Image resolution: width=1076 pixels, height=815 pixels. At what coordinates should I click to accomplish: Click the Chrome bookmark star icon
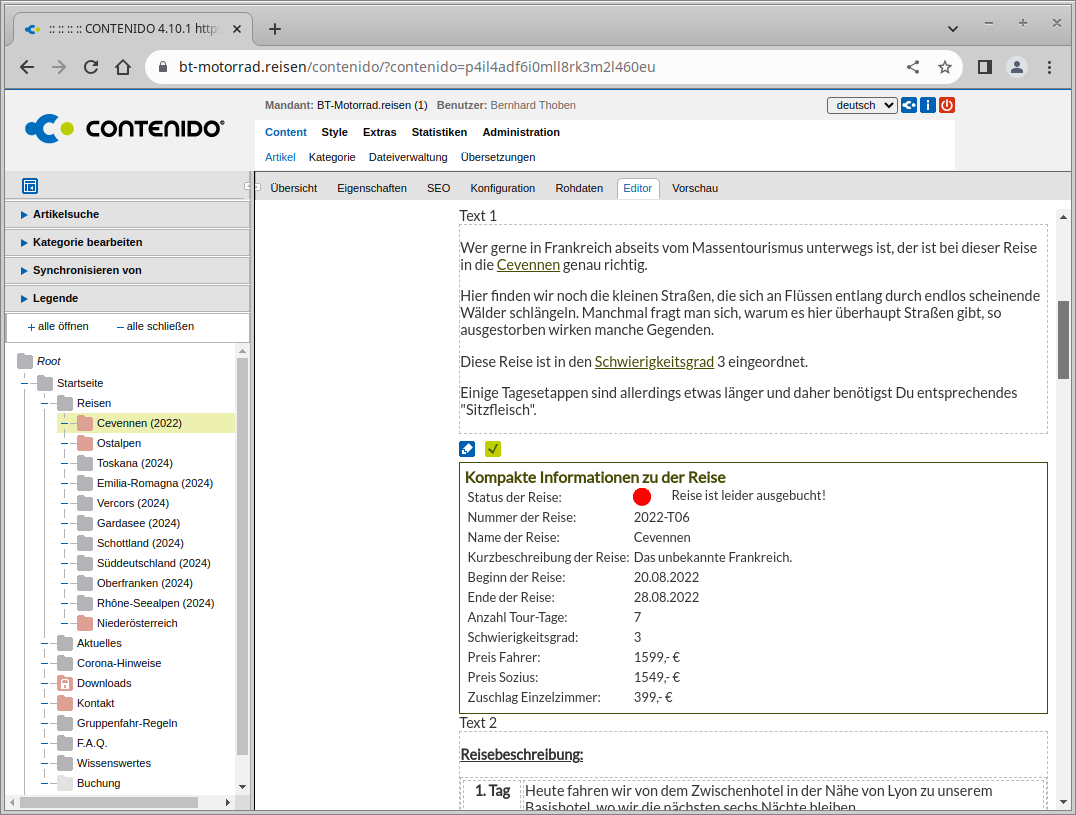[944, 67]
